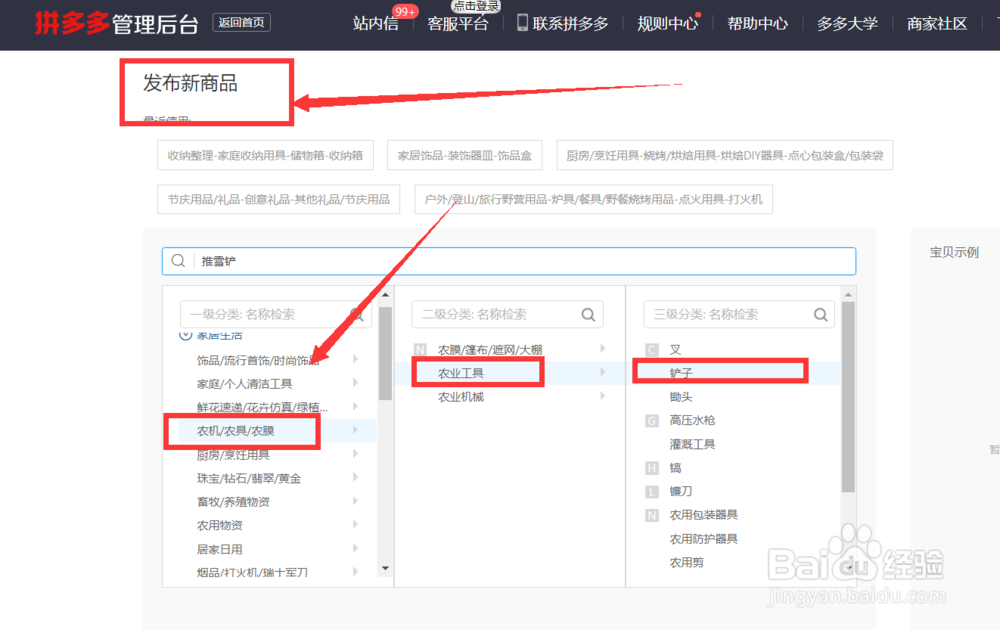The height and width of the screenshot is (630, 1000).
Task: Select recent category 节庆用品/礼品-创意礼品
Action: tap(279, 199)
